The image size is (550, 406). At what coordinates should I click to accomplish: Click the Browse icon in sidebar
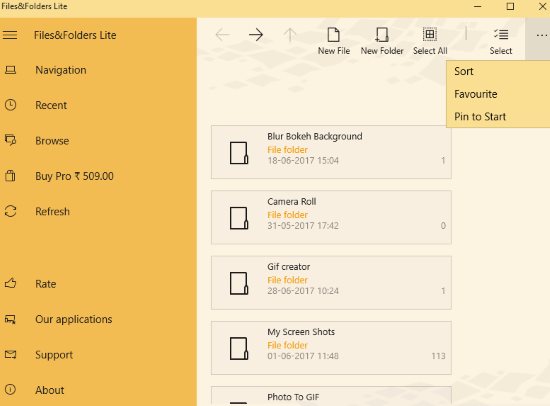[x=11, y=140]
